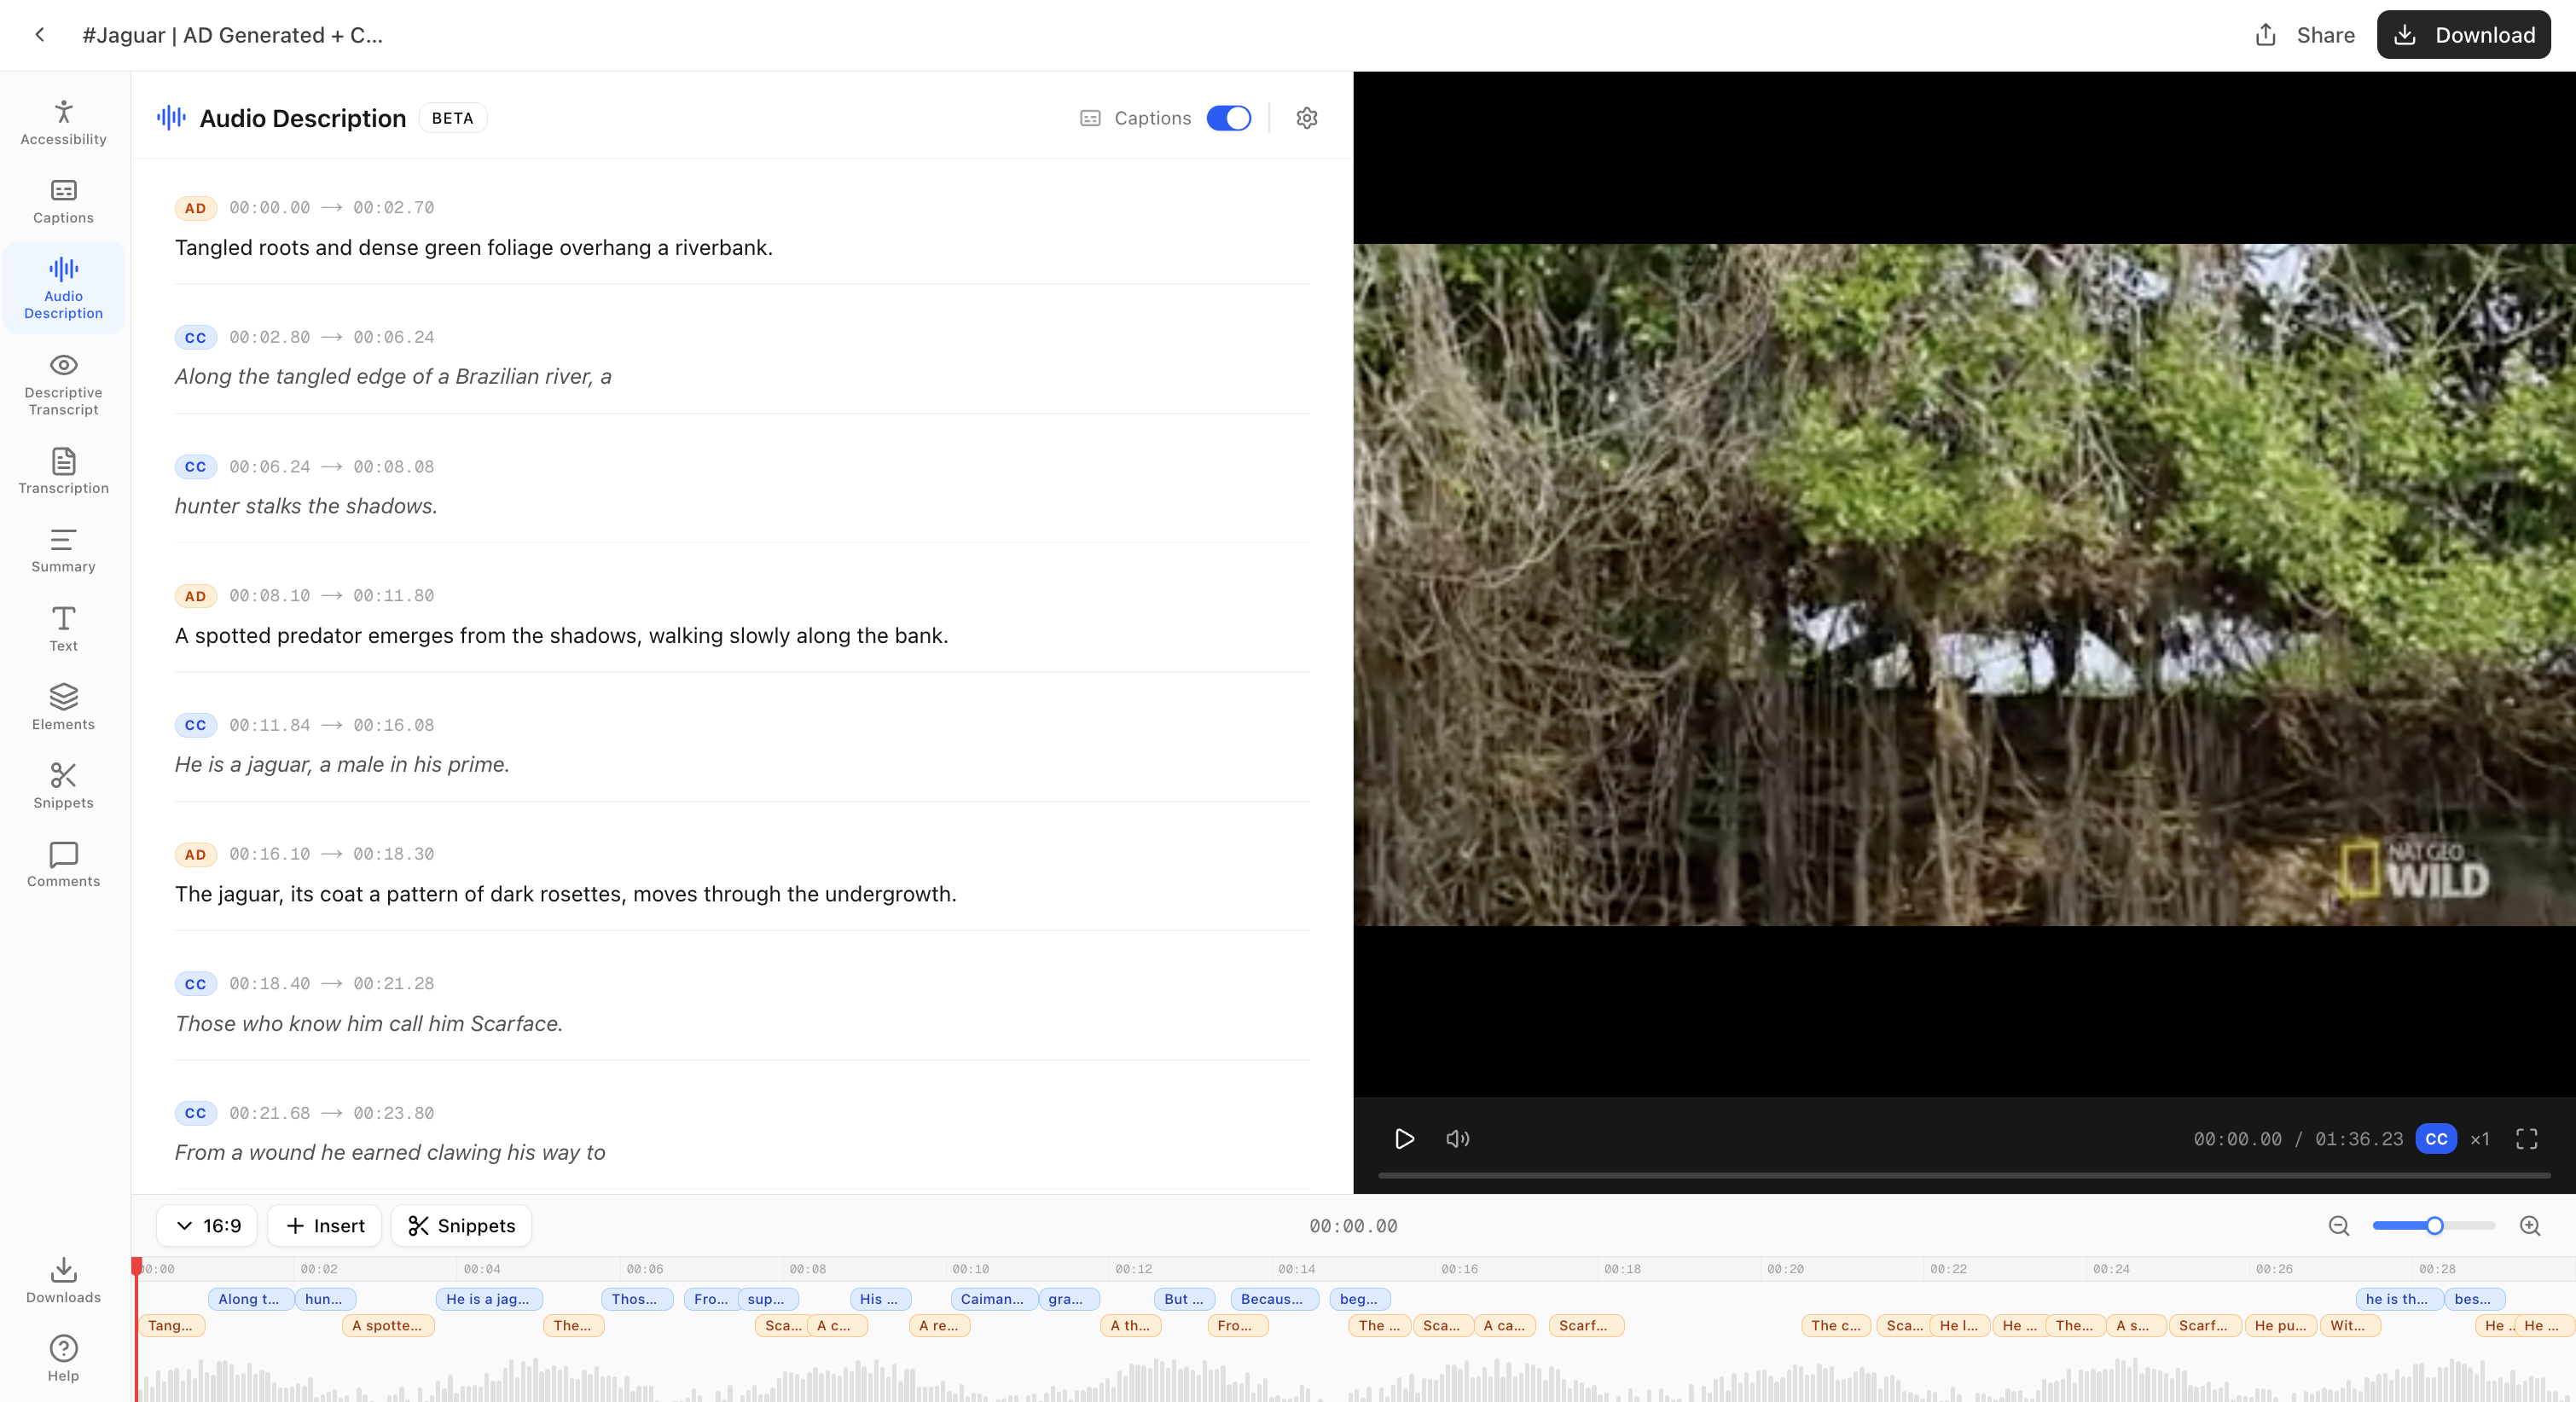Open the Snippets panel in the sidebar

tap(62, 786)
